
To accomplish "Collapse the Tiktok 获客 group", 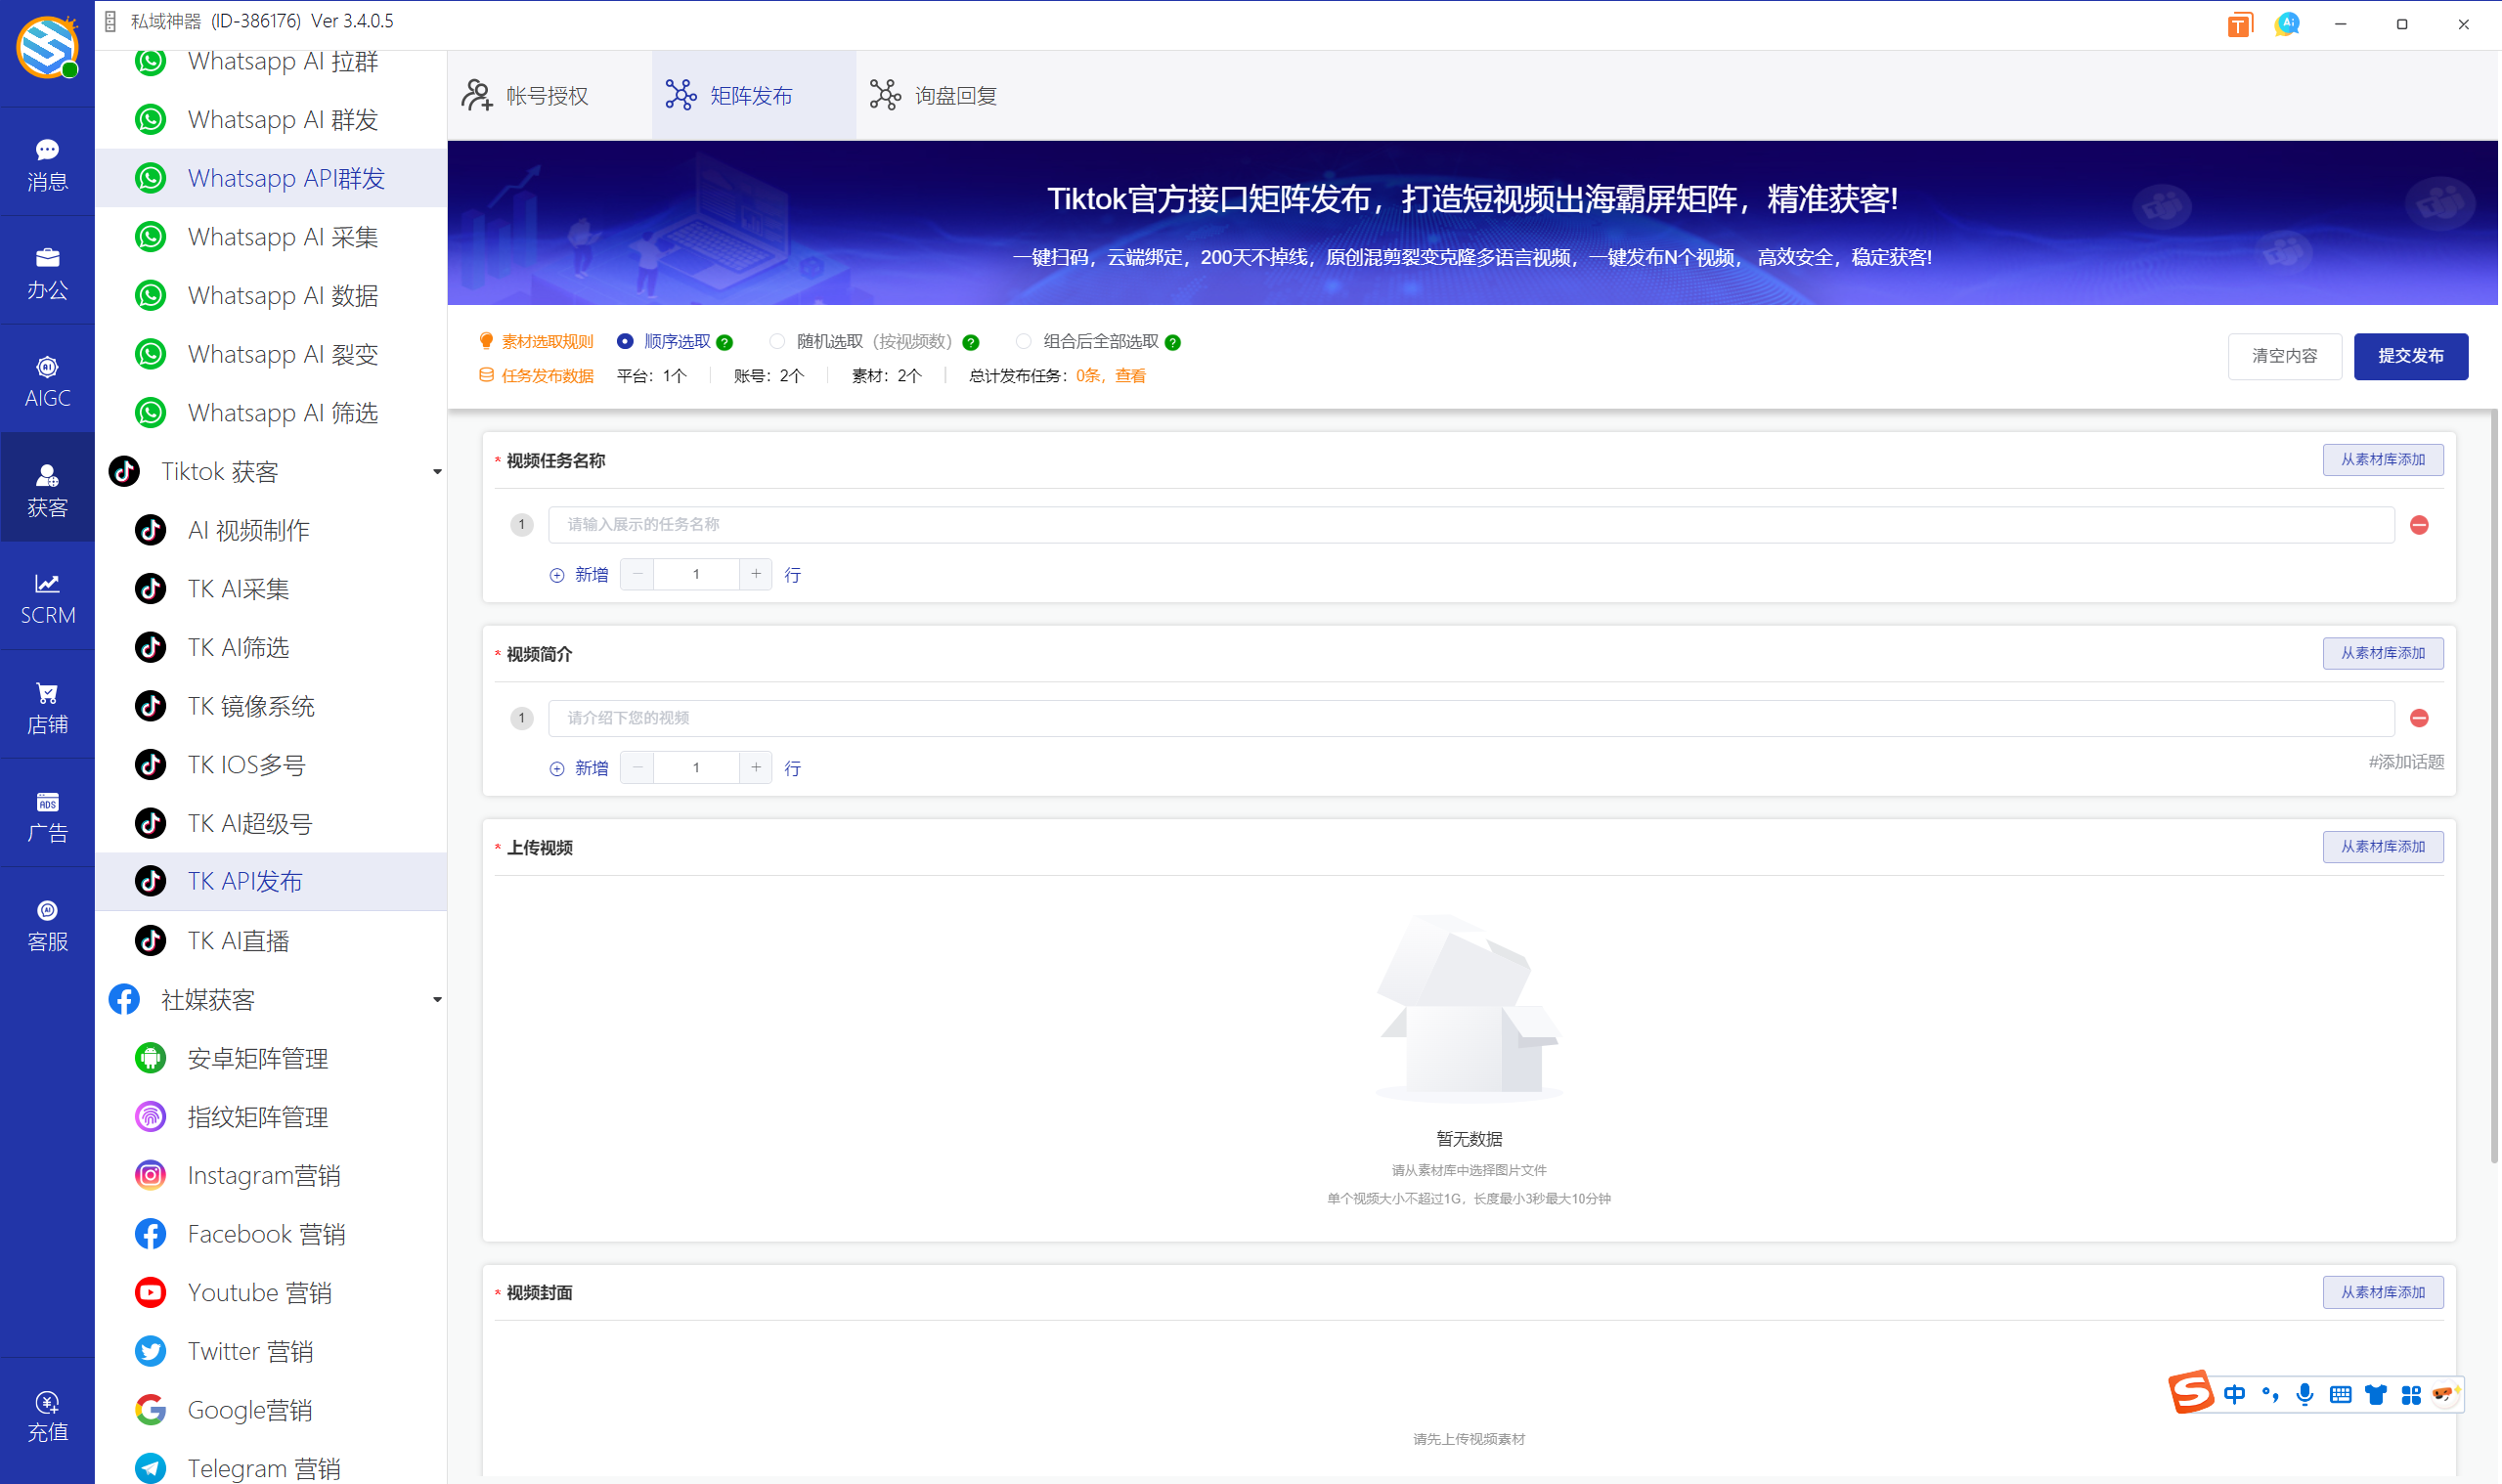I will (x=437, y=471).
